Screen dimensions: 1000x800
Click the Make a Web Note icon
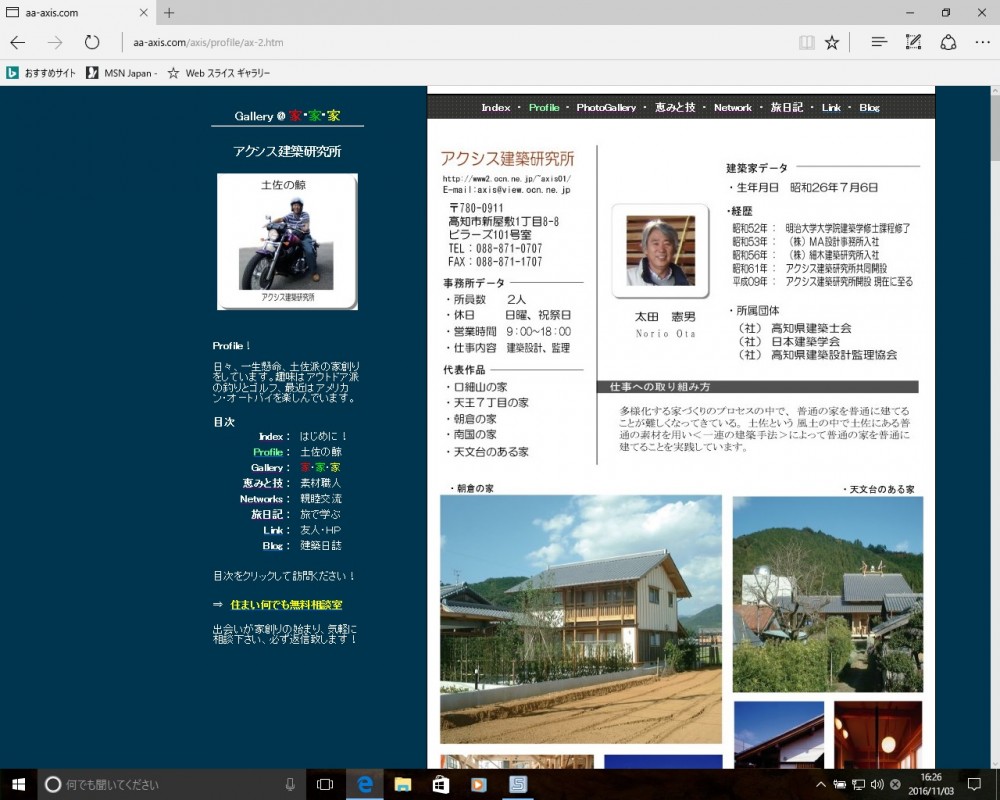pyautogui.click(x=913, y=42)
